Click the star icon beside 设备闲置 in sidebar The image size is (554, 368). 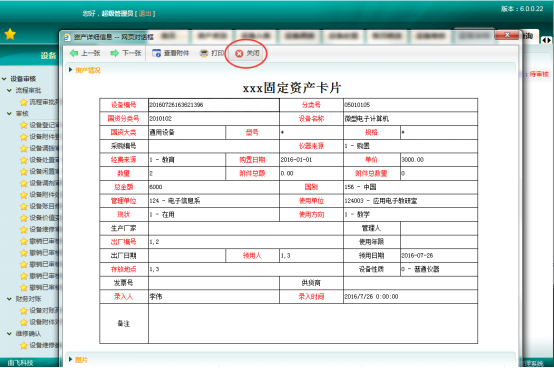tap(24, 172)
